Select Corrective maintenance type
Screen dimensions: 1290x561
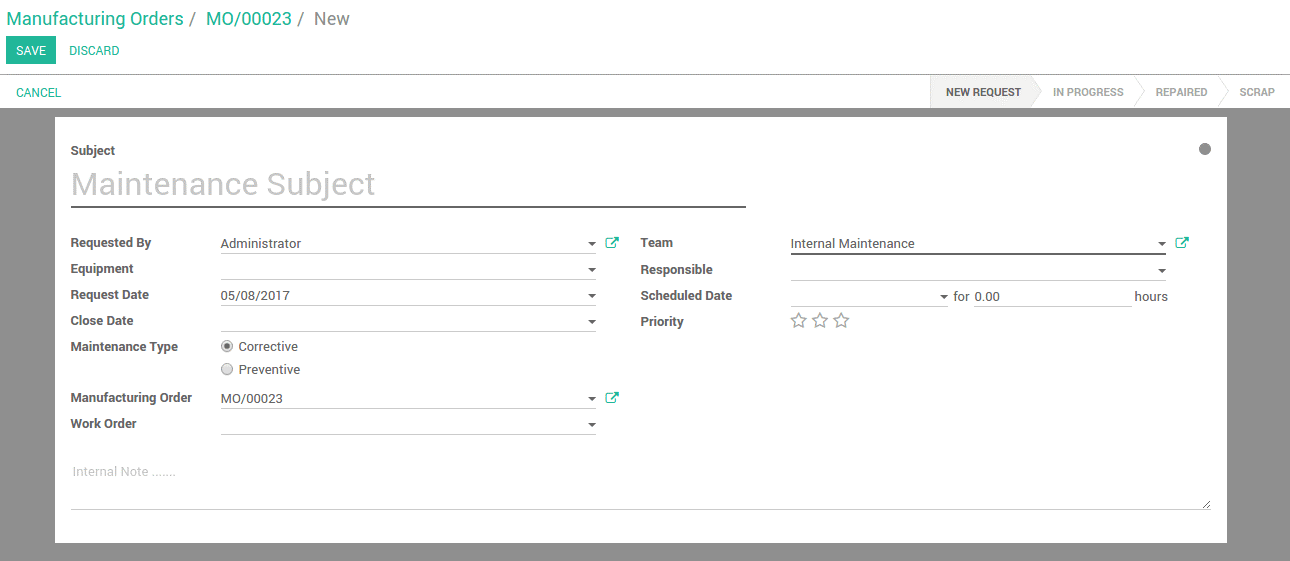227,346
